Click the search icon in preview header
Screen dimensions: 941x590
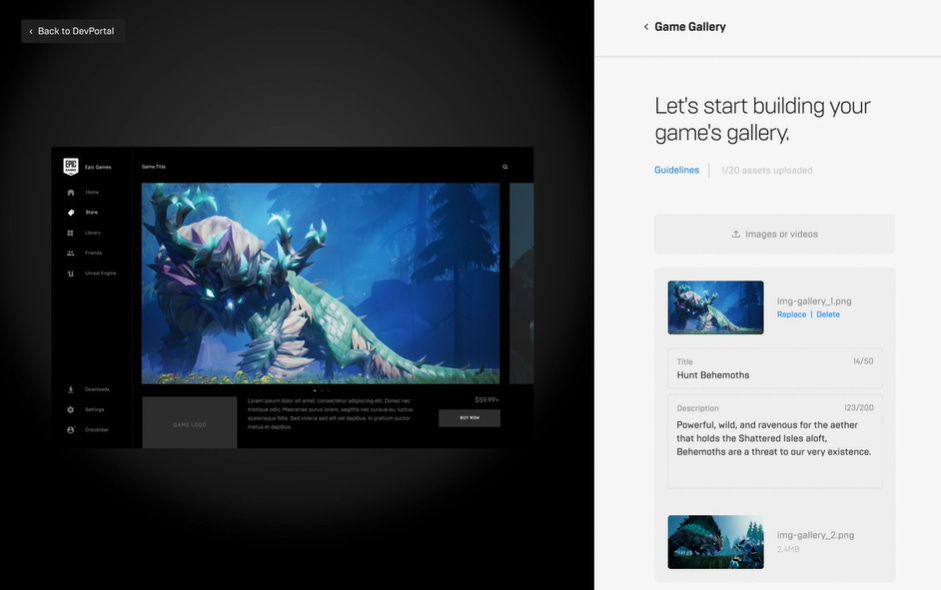coord(505,167)
